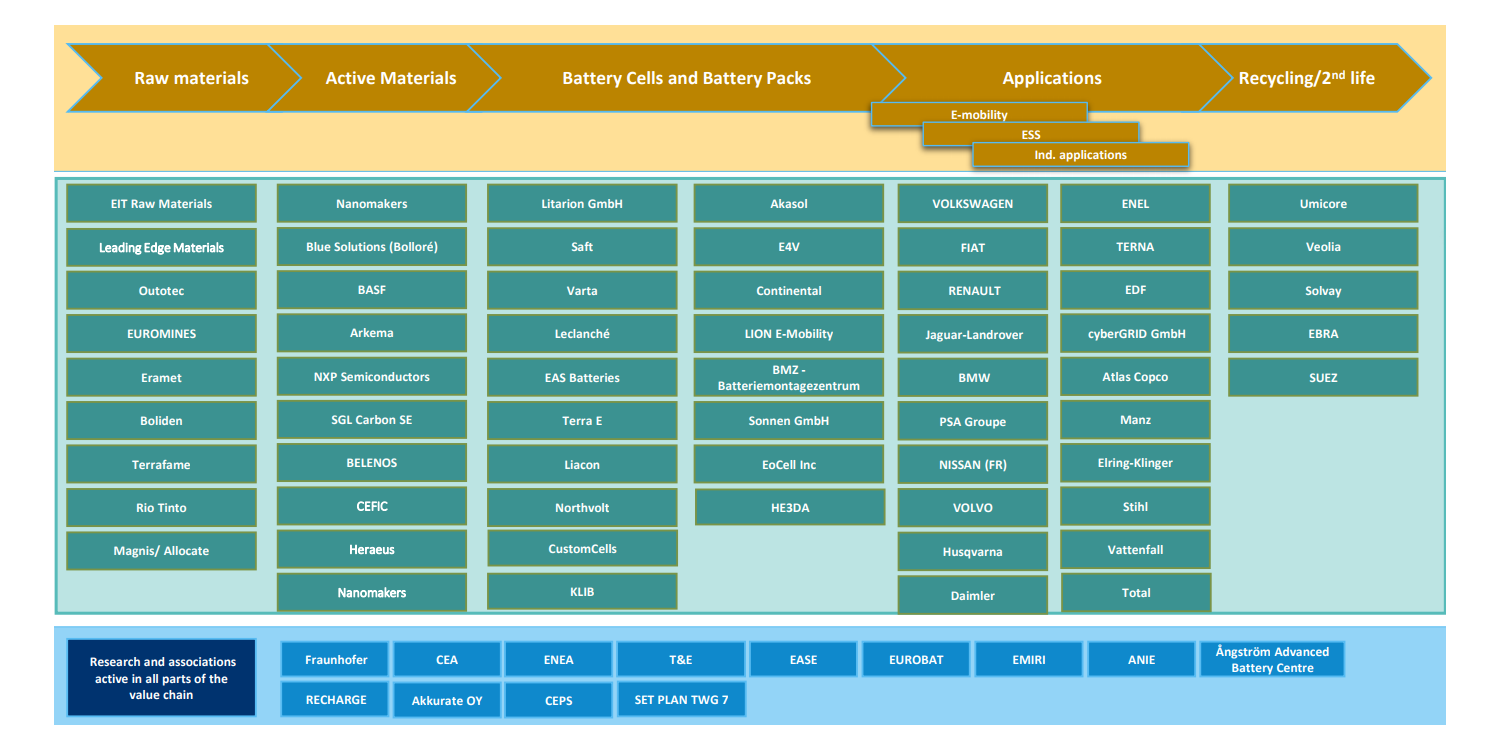This screenshot has width=1500, height=750.
Task: Click the "E4V" box
Action: point(789,247)
